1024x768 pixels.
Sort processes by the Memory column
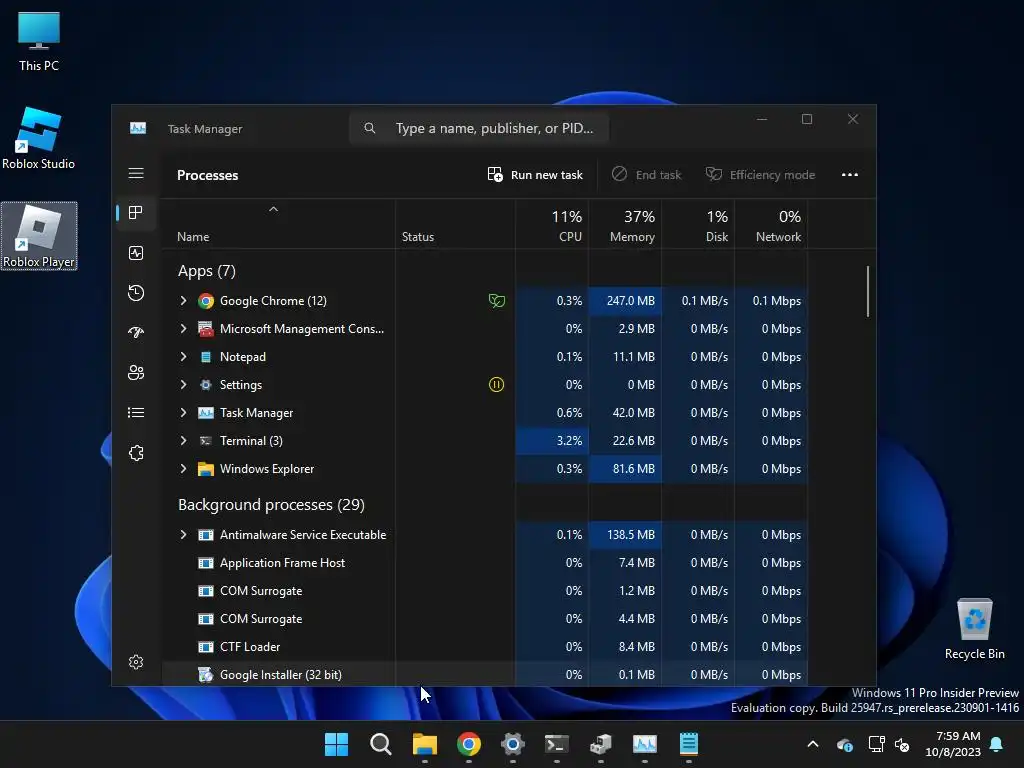[625, 224]
